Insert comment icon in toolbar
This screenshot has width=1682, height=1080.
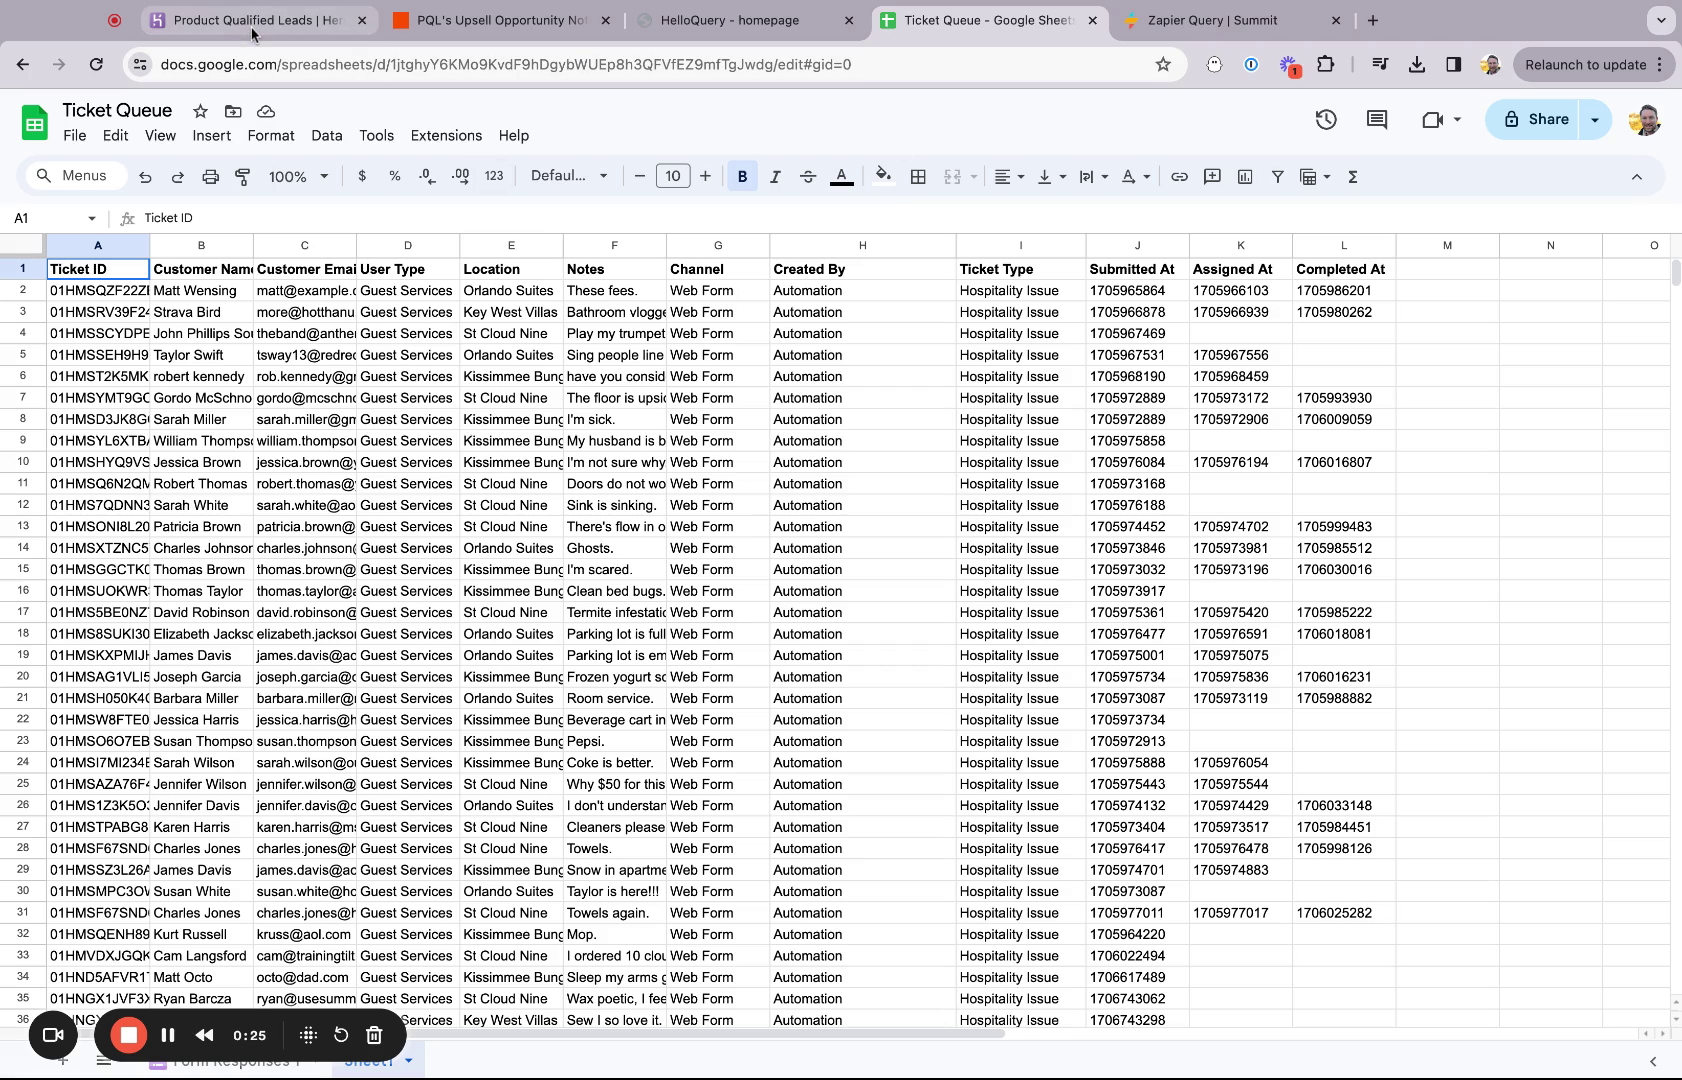coord(1212,176)
